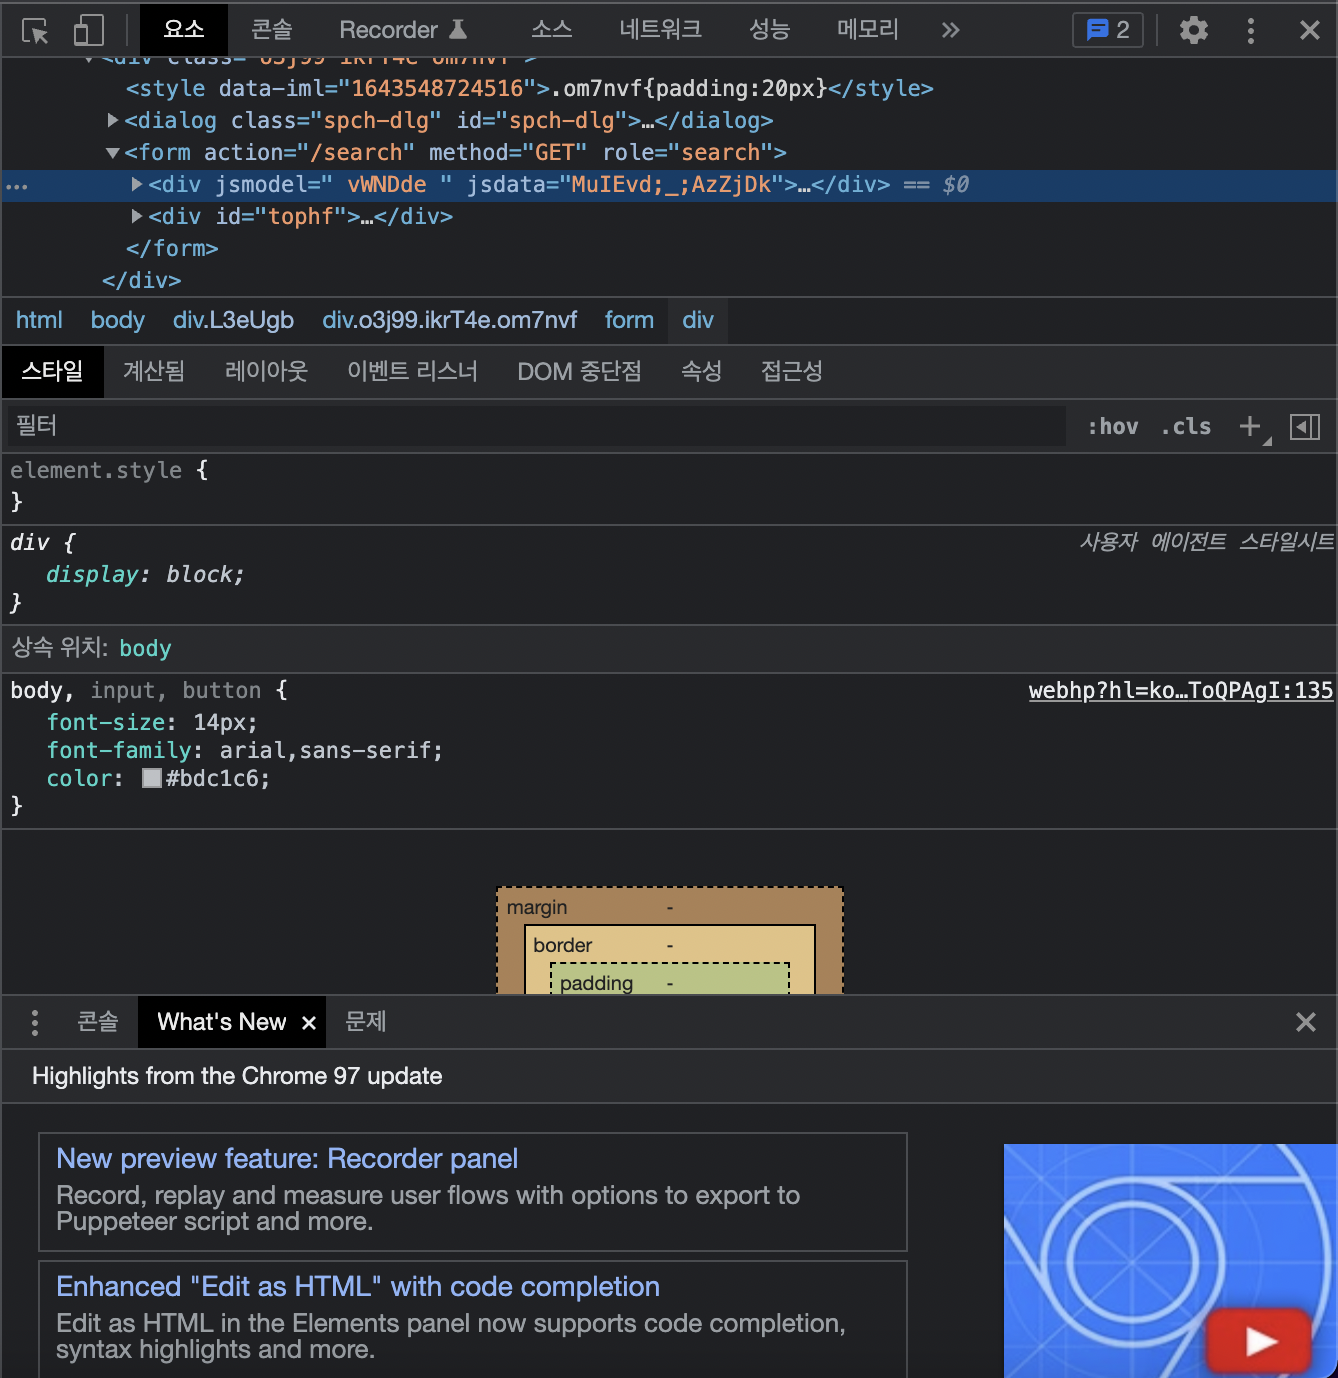Open the DOM 중단점 sub-tab
The width and height of the screenshot is (1338, 1378).
click(579, 372)
